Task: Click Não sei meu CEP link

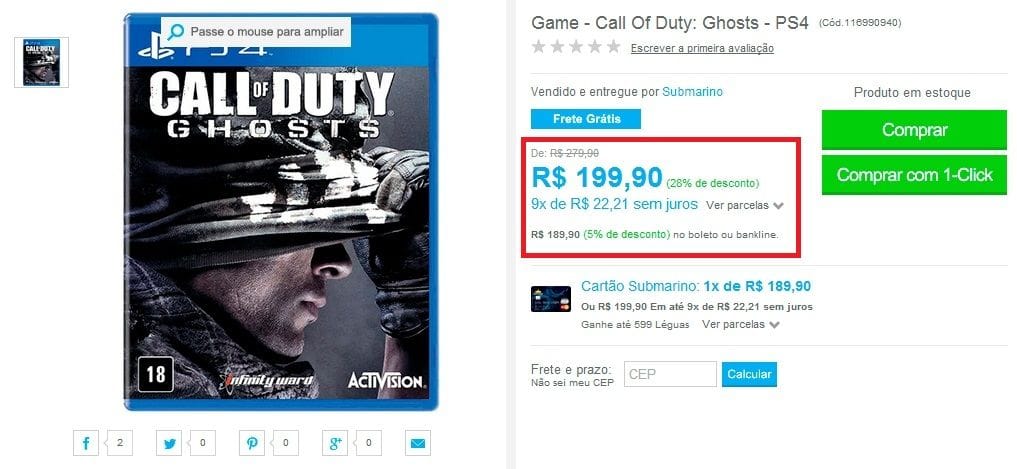Action: (x=572, y=383)
